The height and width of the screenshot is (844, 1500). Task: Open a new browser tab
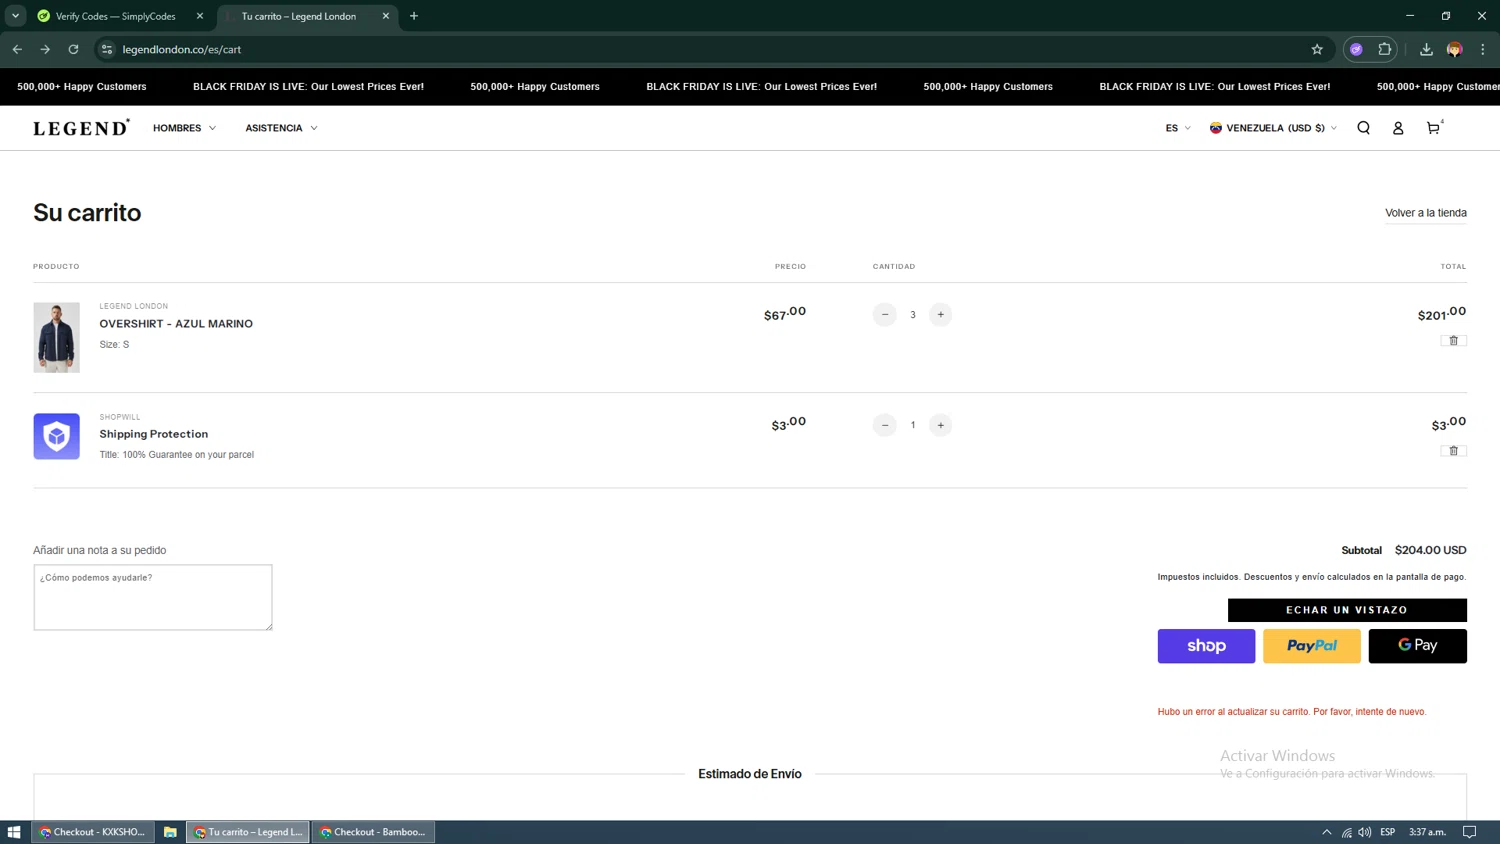[414, 16]
